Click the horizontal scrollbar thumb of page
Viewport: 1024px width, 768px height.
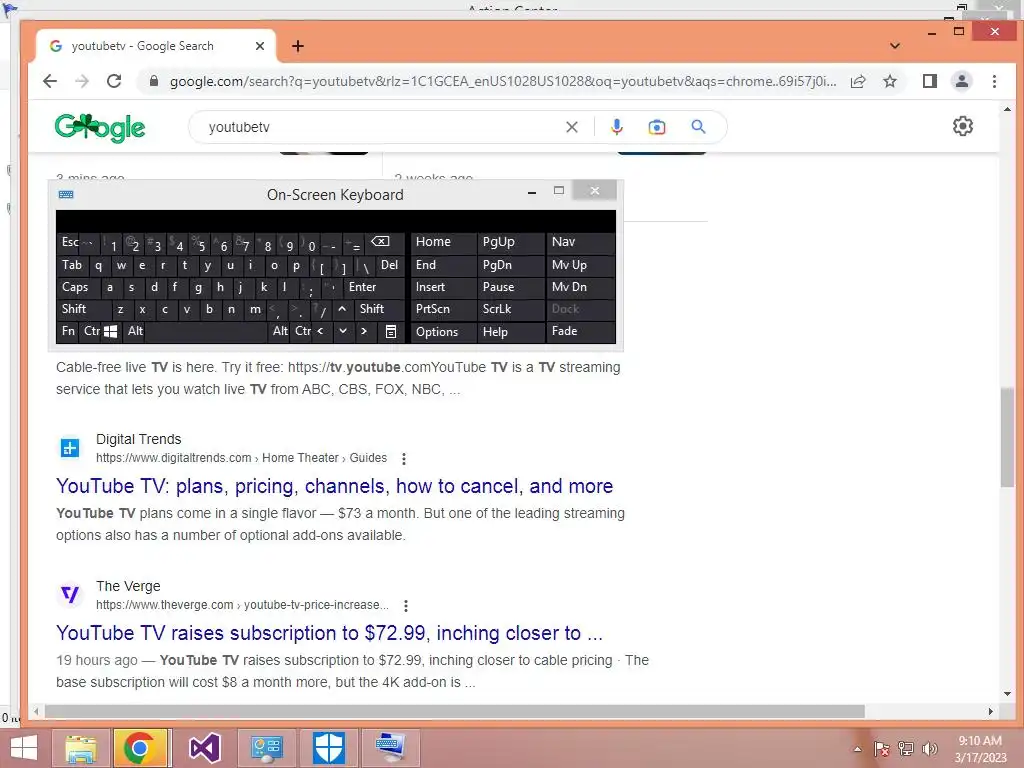point(455,711)
